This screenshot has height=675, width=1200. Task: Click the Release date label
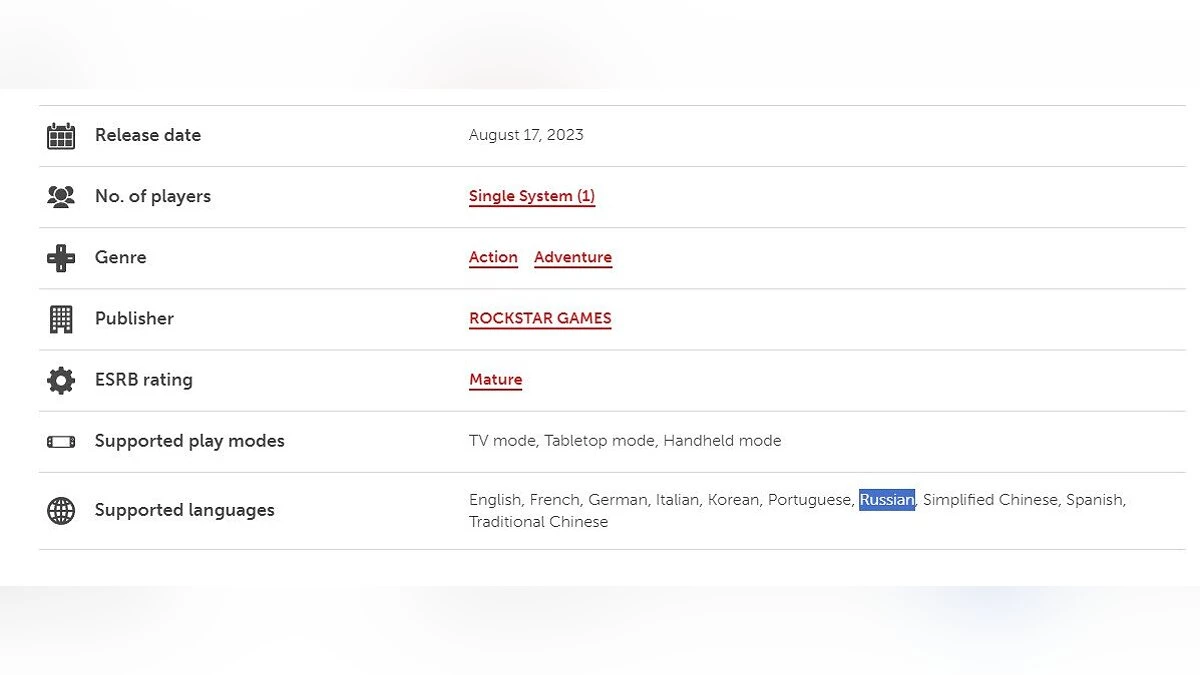coord(148,135)
